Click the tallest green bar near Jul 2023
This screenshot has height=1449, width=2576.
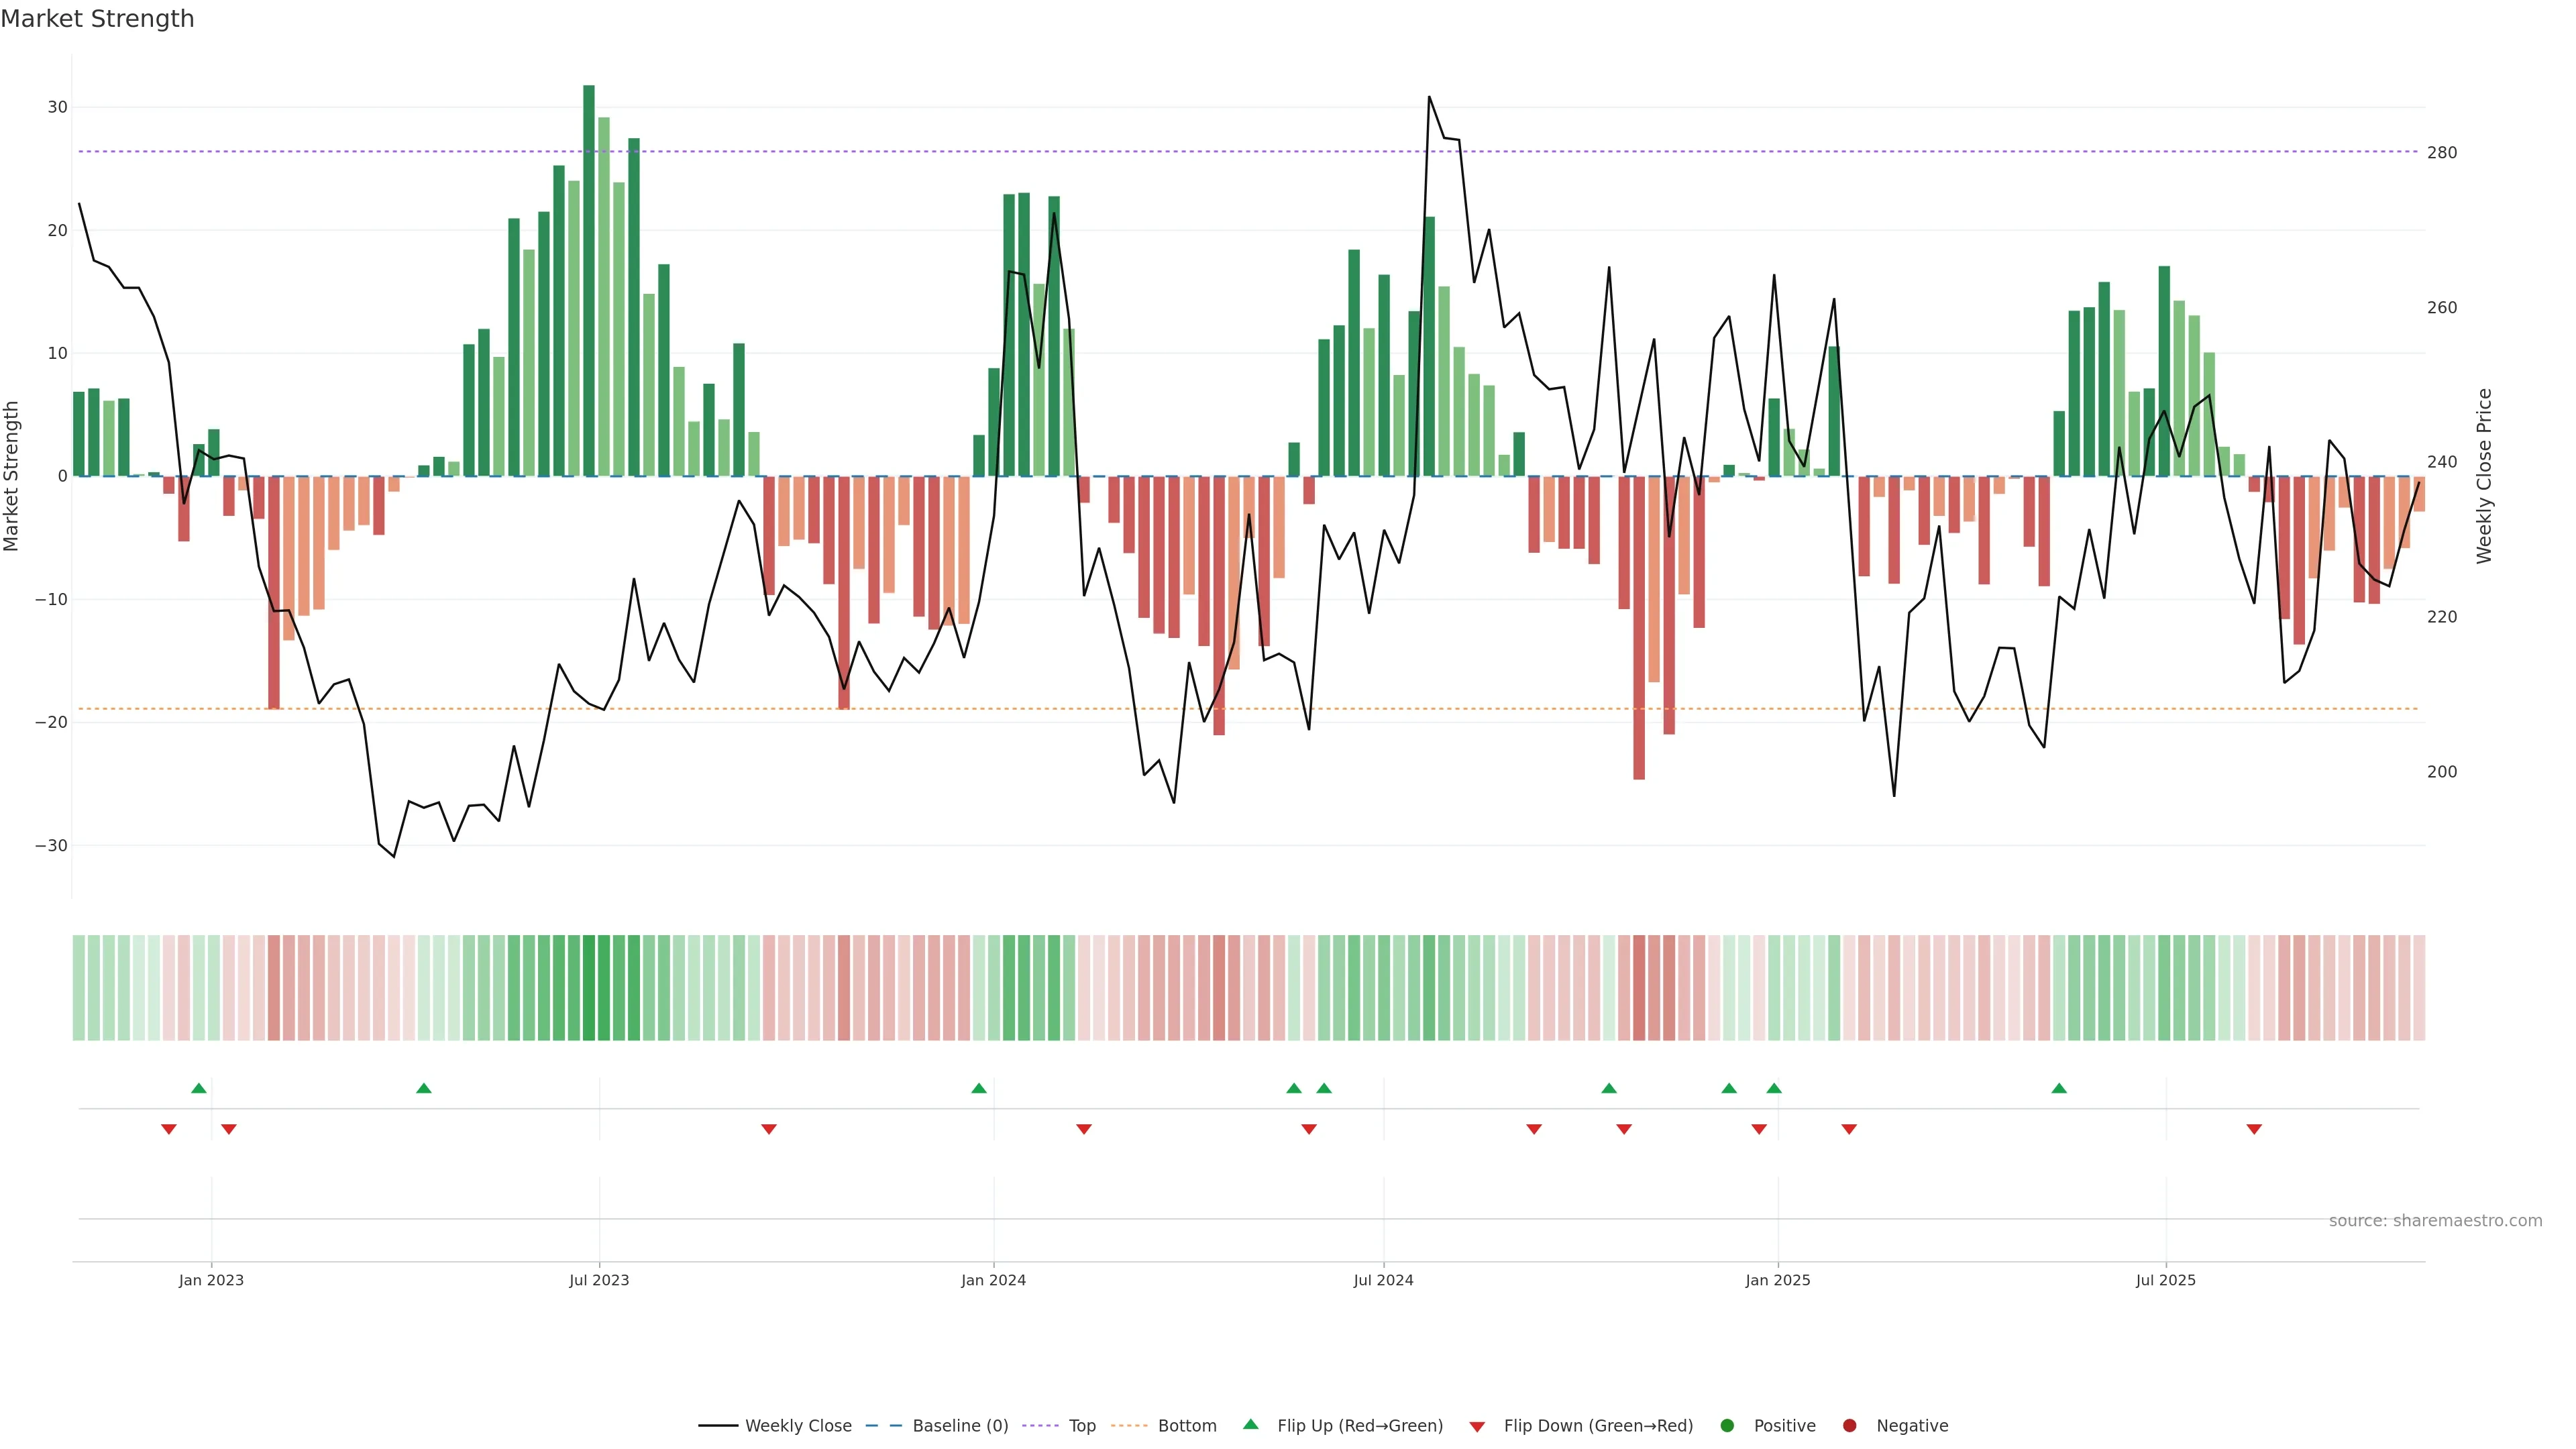point(589,280)
